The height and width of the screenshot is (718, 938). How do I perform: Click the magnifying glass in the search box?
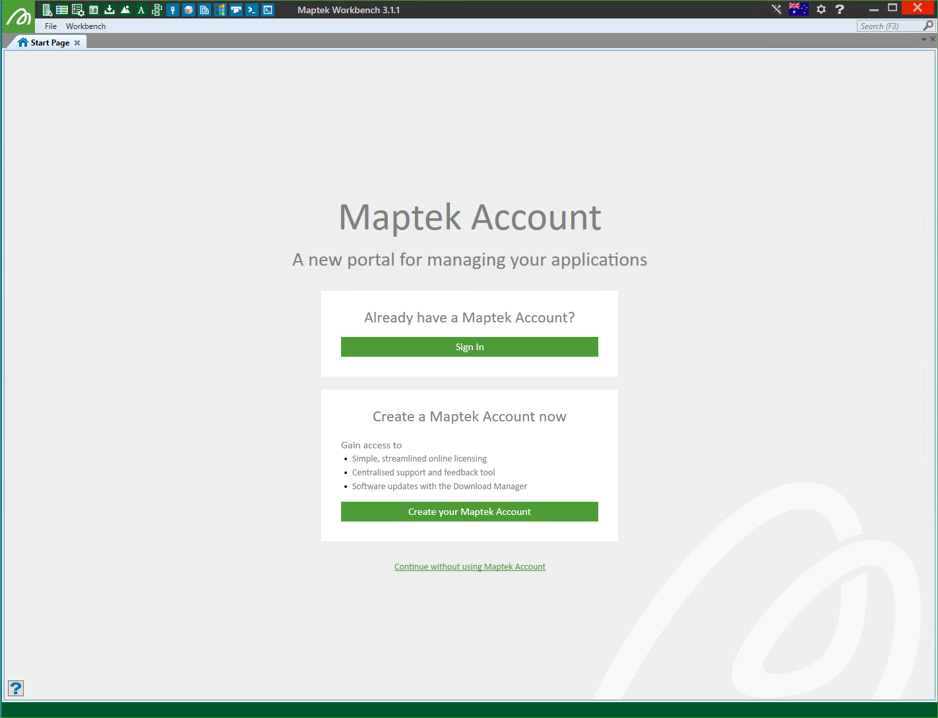(x=928, y=26)
